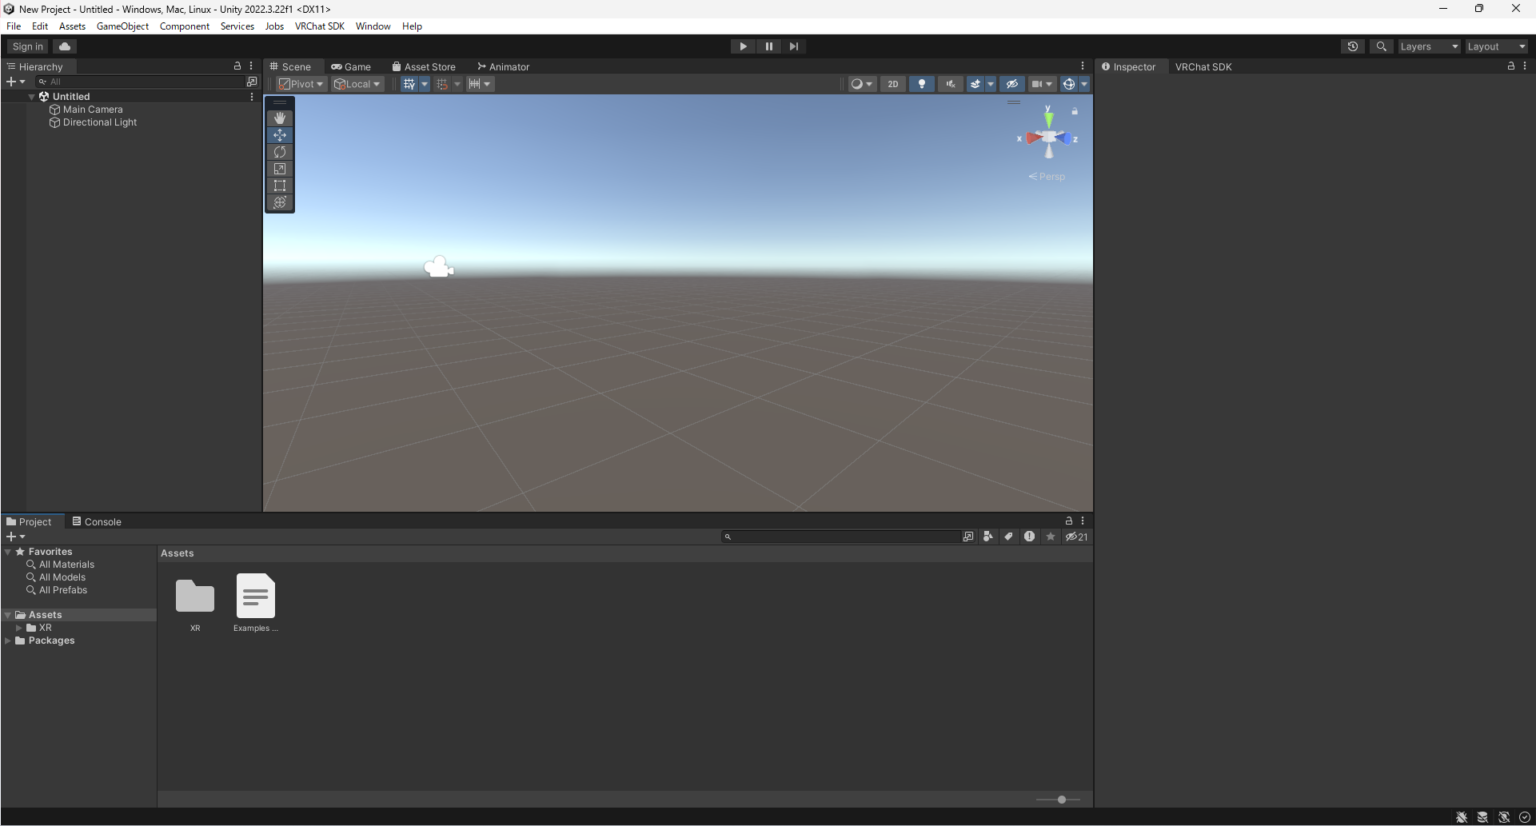Toggle scene lighting with the bulb icon

tap(921, 83)
